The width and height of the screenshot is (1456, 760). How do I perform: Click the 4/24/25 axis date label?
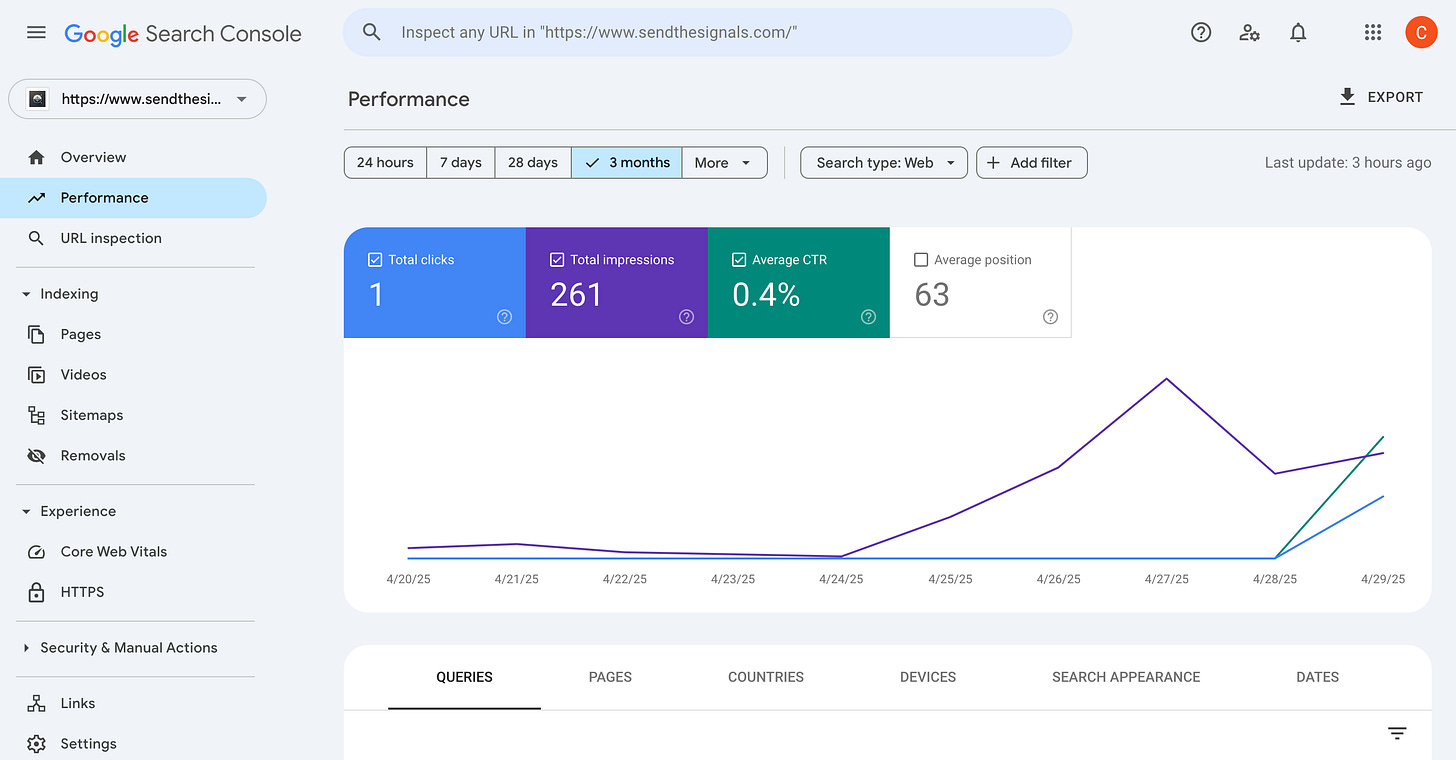[x=841, y=579]
